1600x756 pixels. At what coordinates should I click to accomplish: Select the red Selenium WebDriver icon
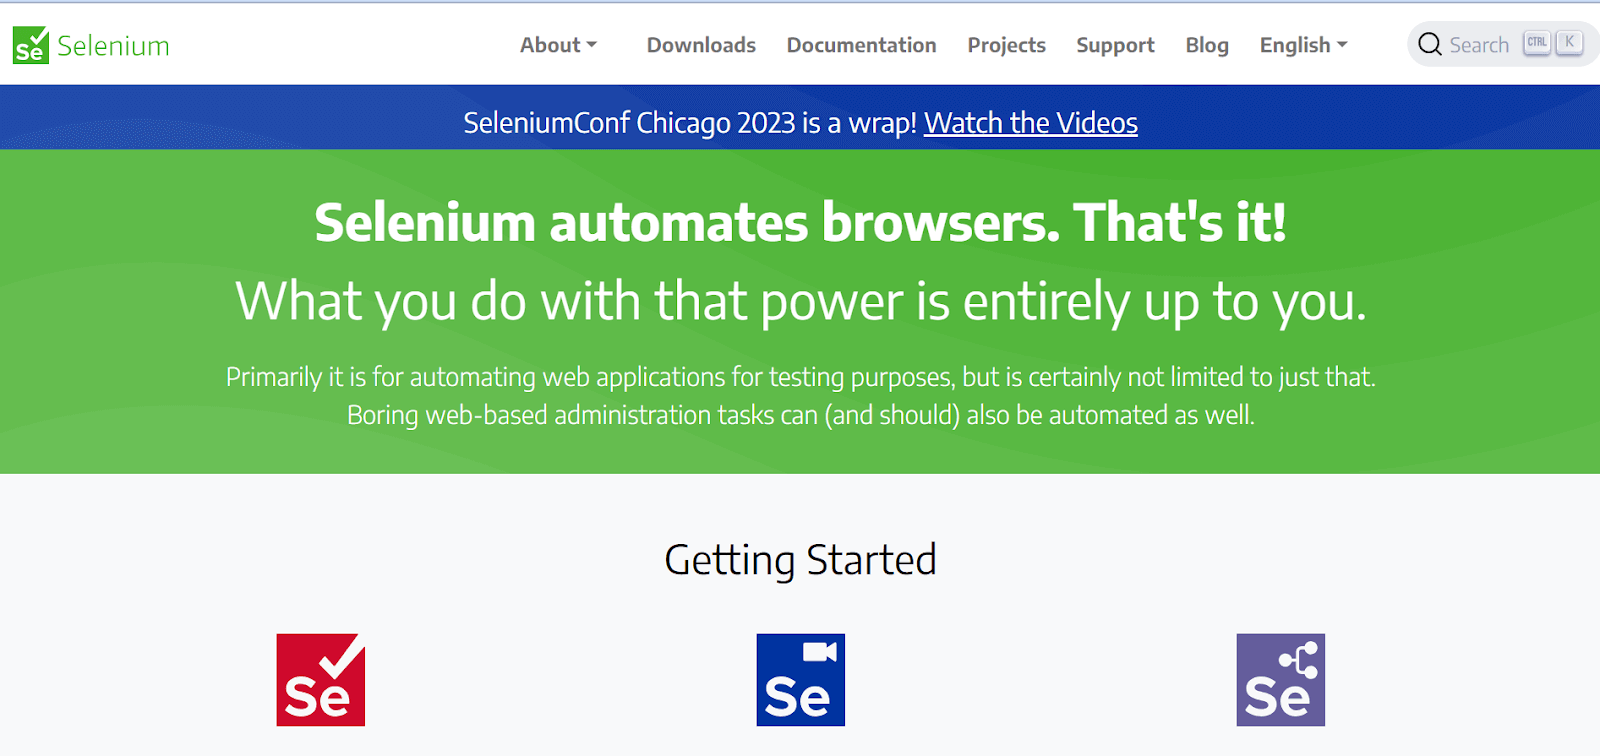coord(320,681)
